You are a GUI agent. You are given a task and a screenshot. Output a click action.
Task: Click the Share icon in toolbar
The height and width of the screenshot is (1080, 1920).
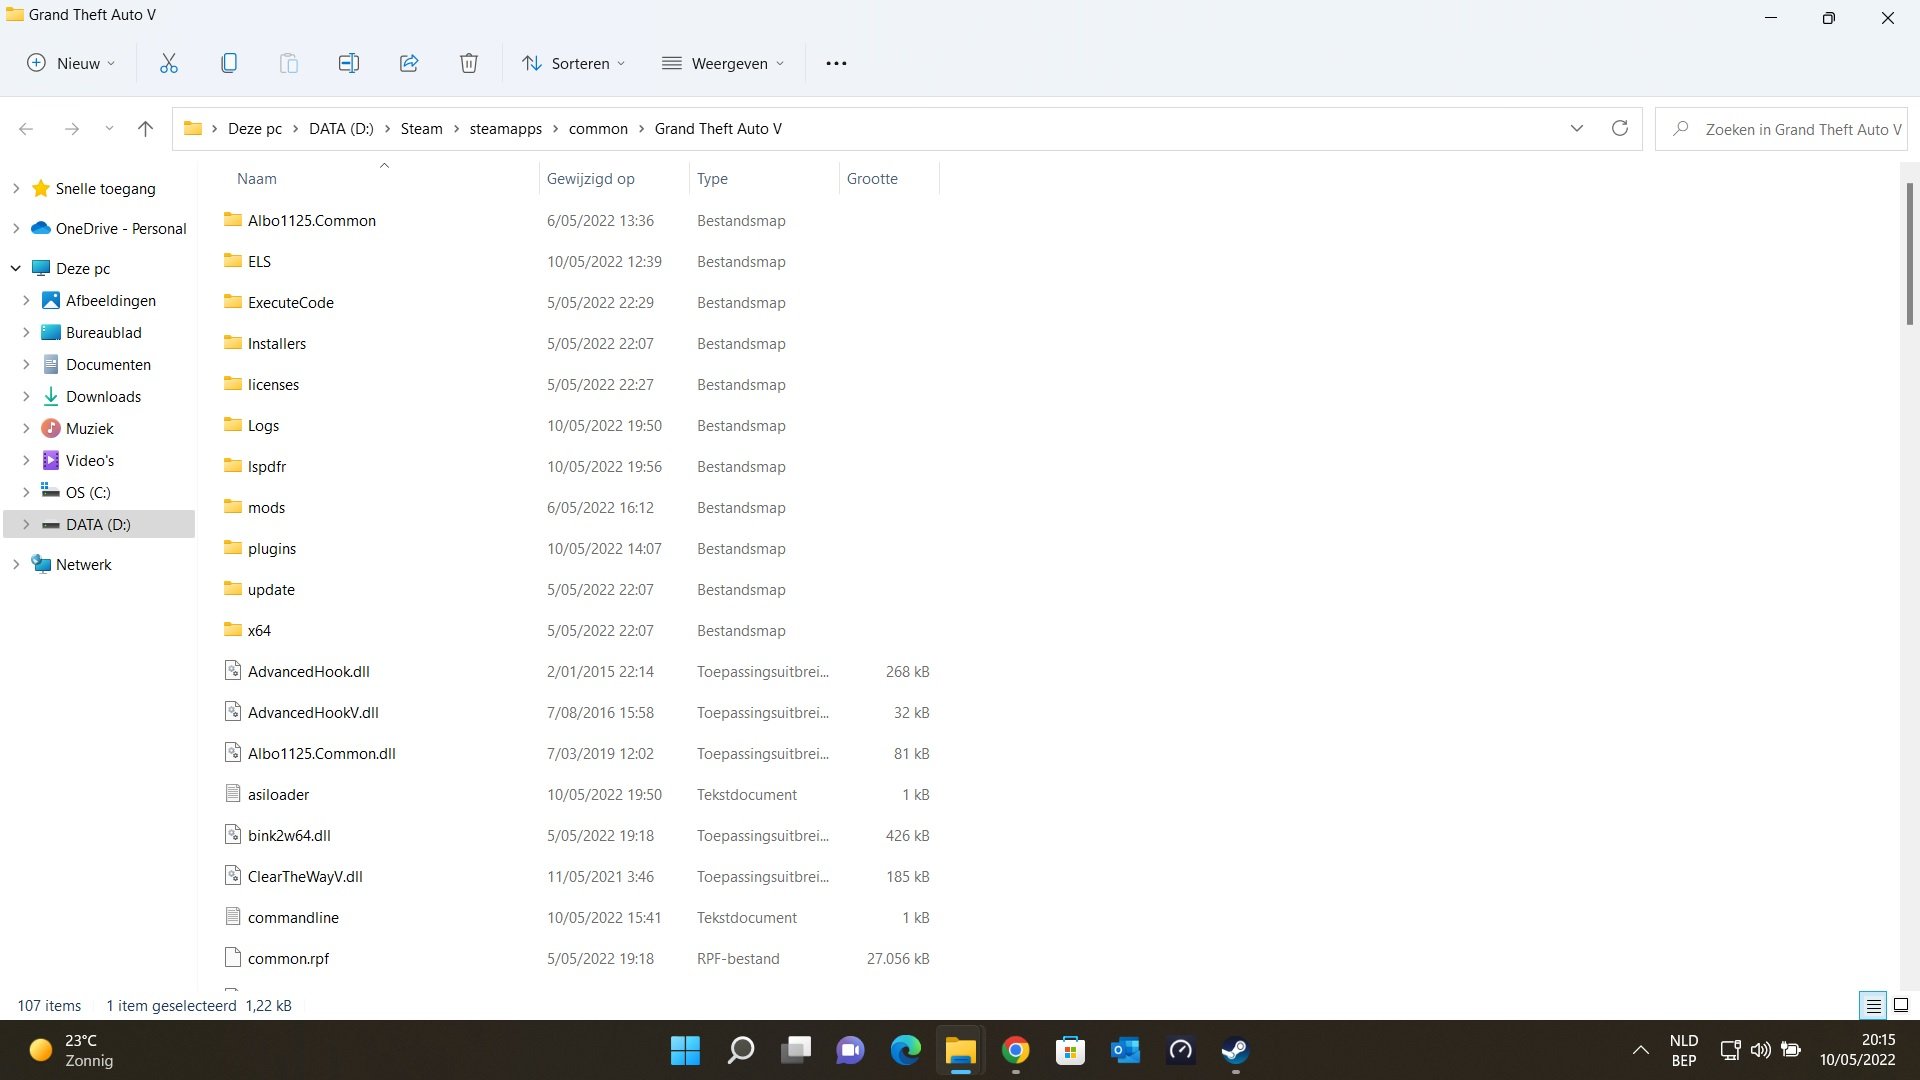pyautogui.click(x=408, y=63)
